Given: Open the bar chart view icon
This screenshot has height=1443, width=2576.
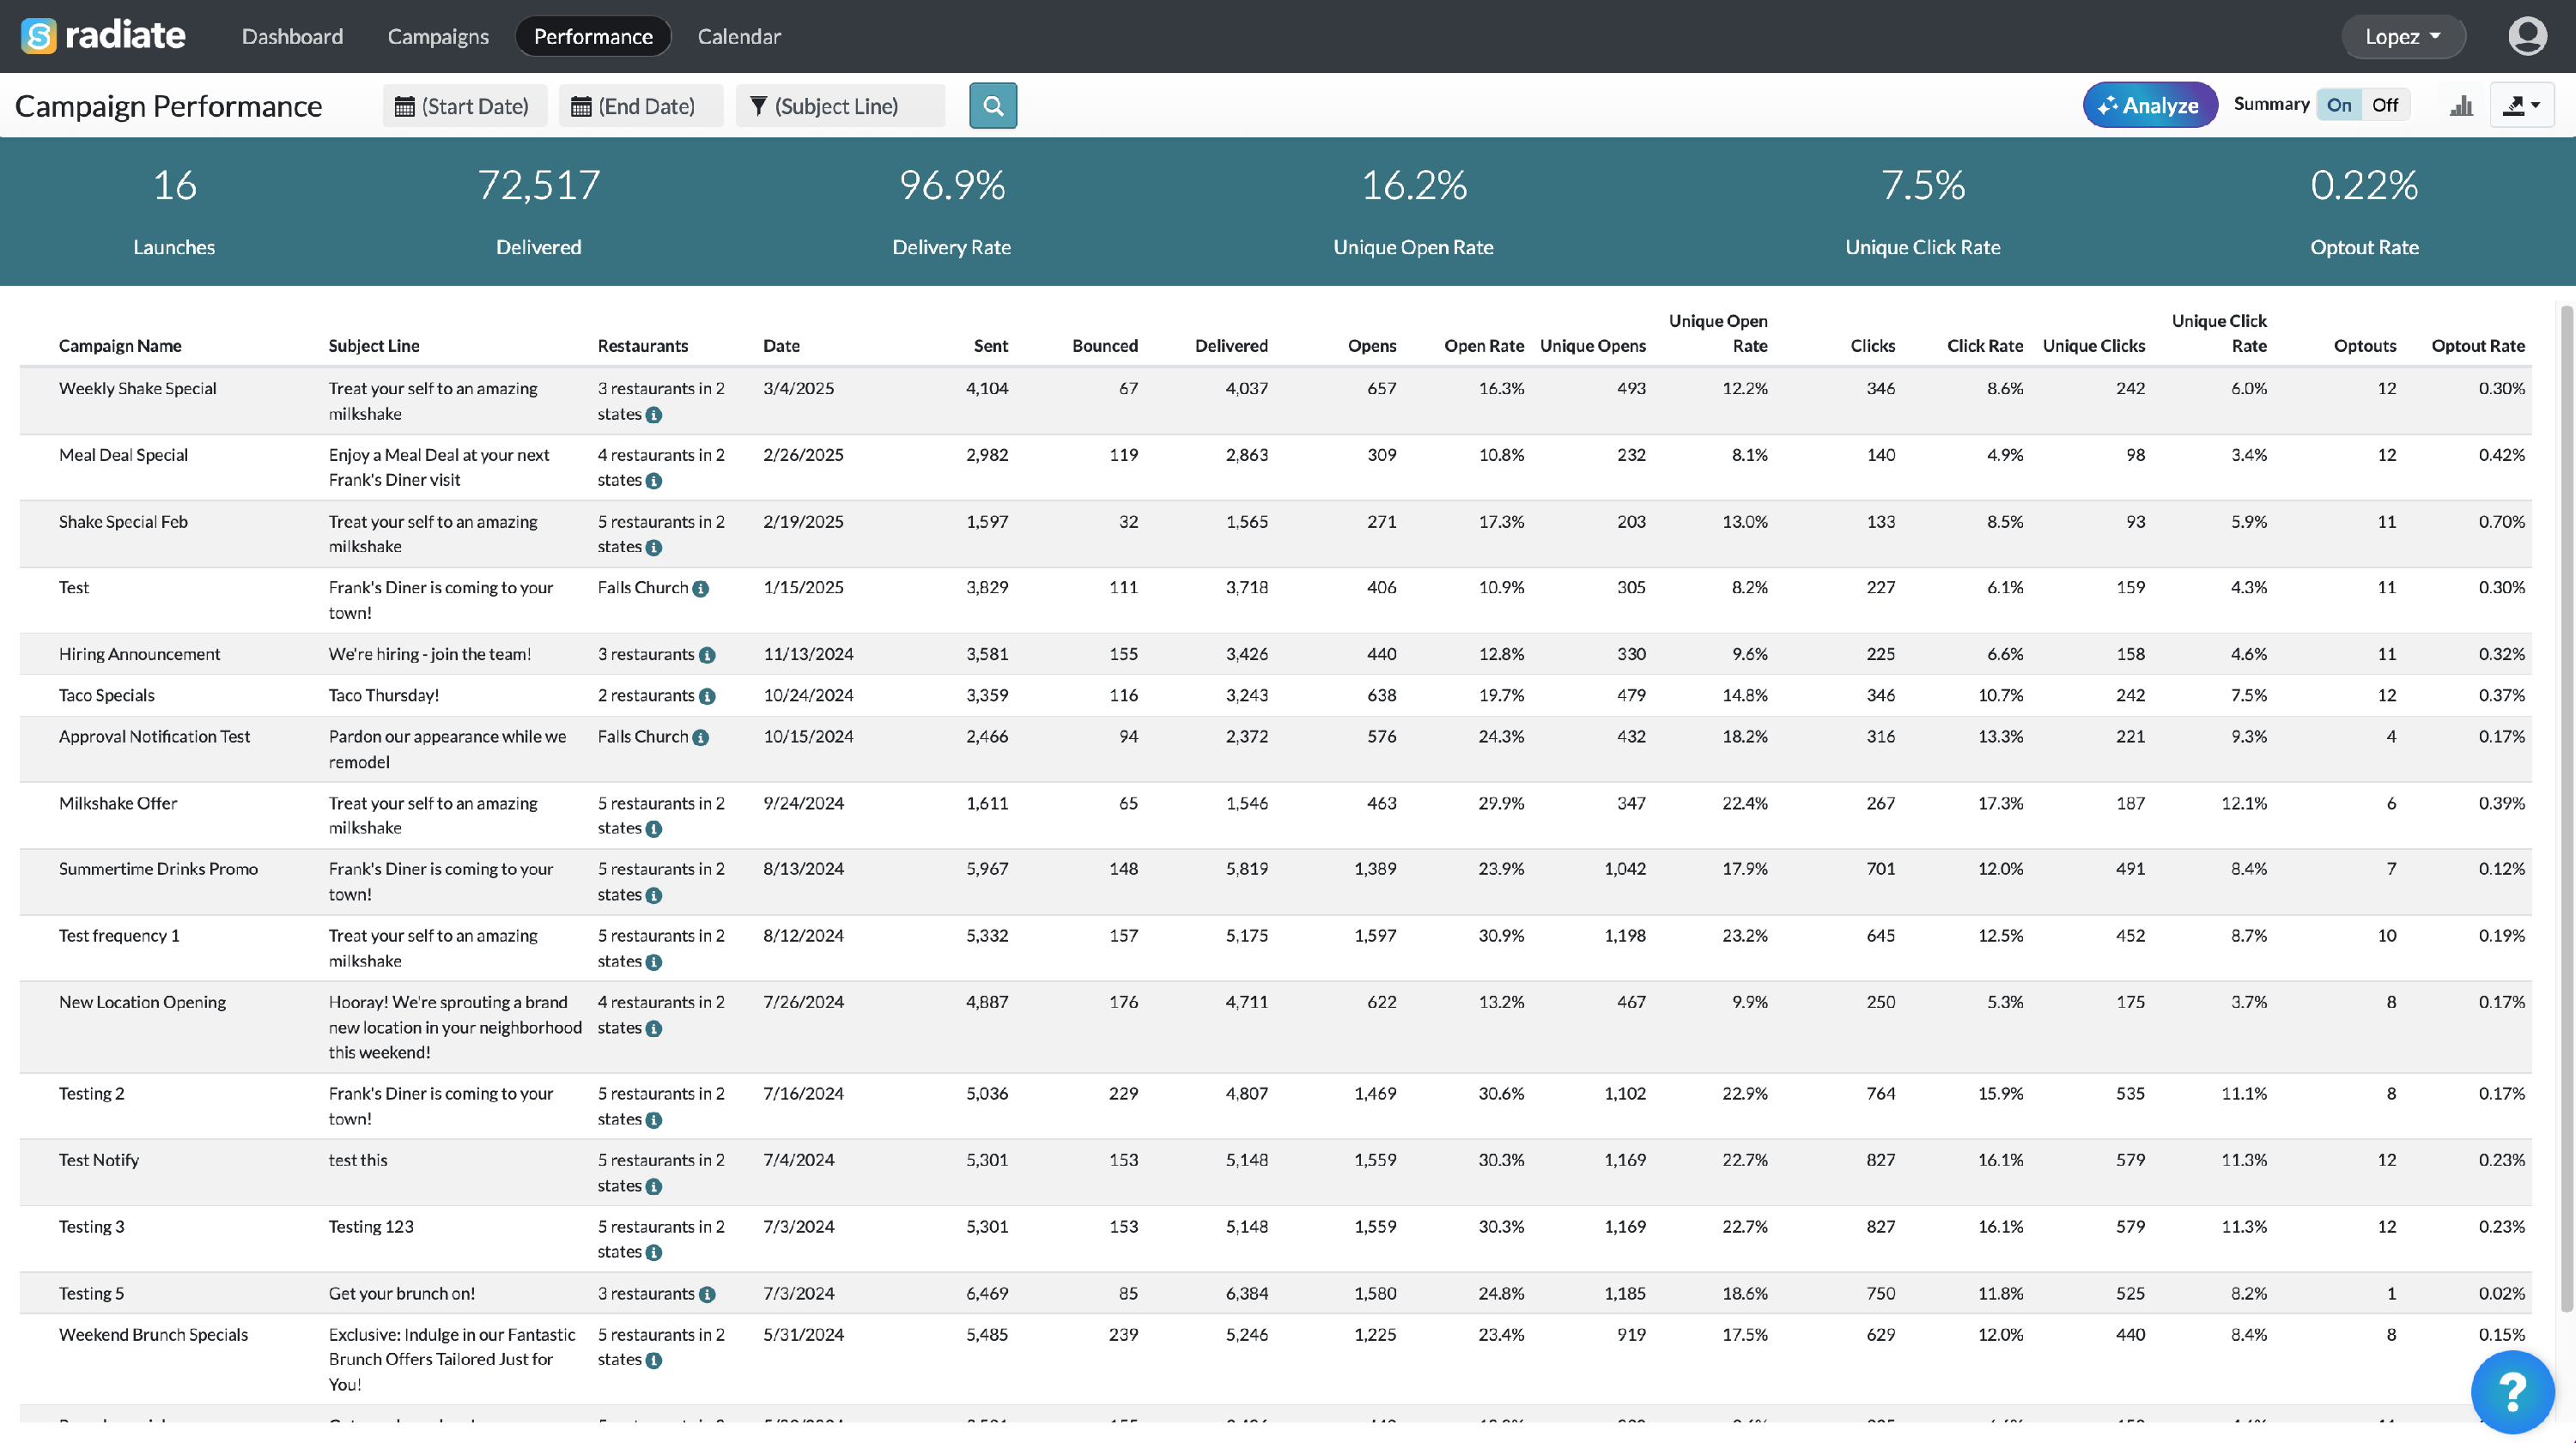Looking at the screenshot, I should point(2461,105).
